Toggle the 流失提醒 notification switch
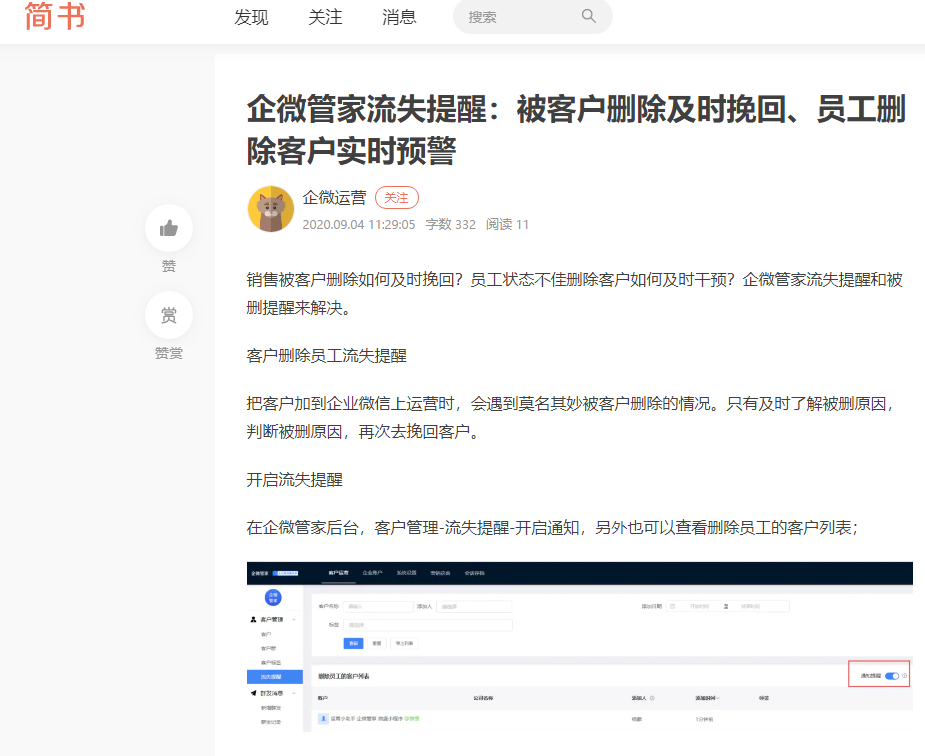 (892, 675)
